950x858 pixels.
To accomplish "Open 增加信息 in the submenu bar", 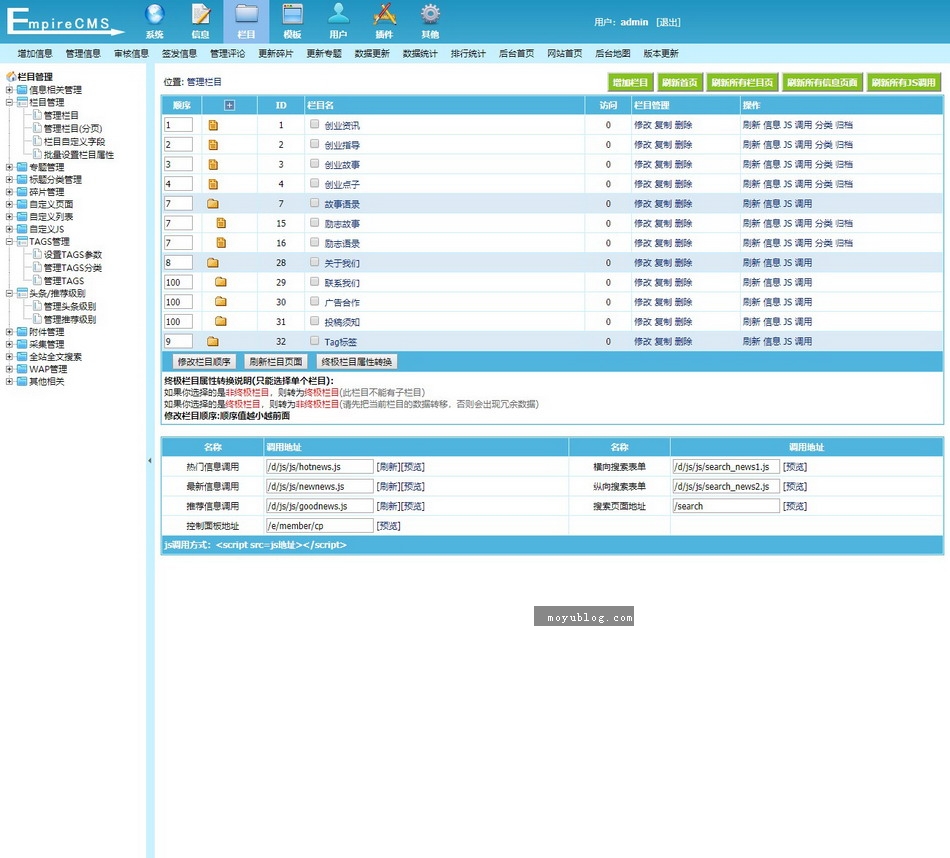I will [35, 53].
